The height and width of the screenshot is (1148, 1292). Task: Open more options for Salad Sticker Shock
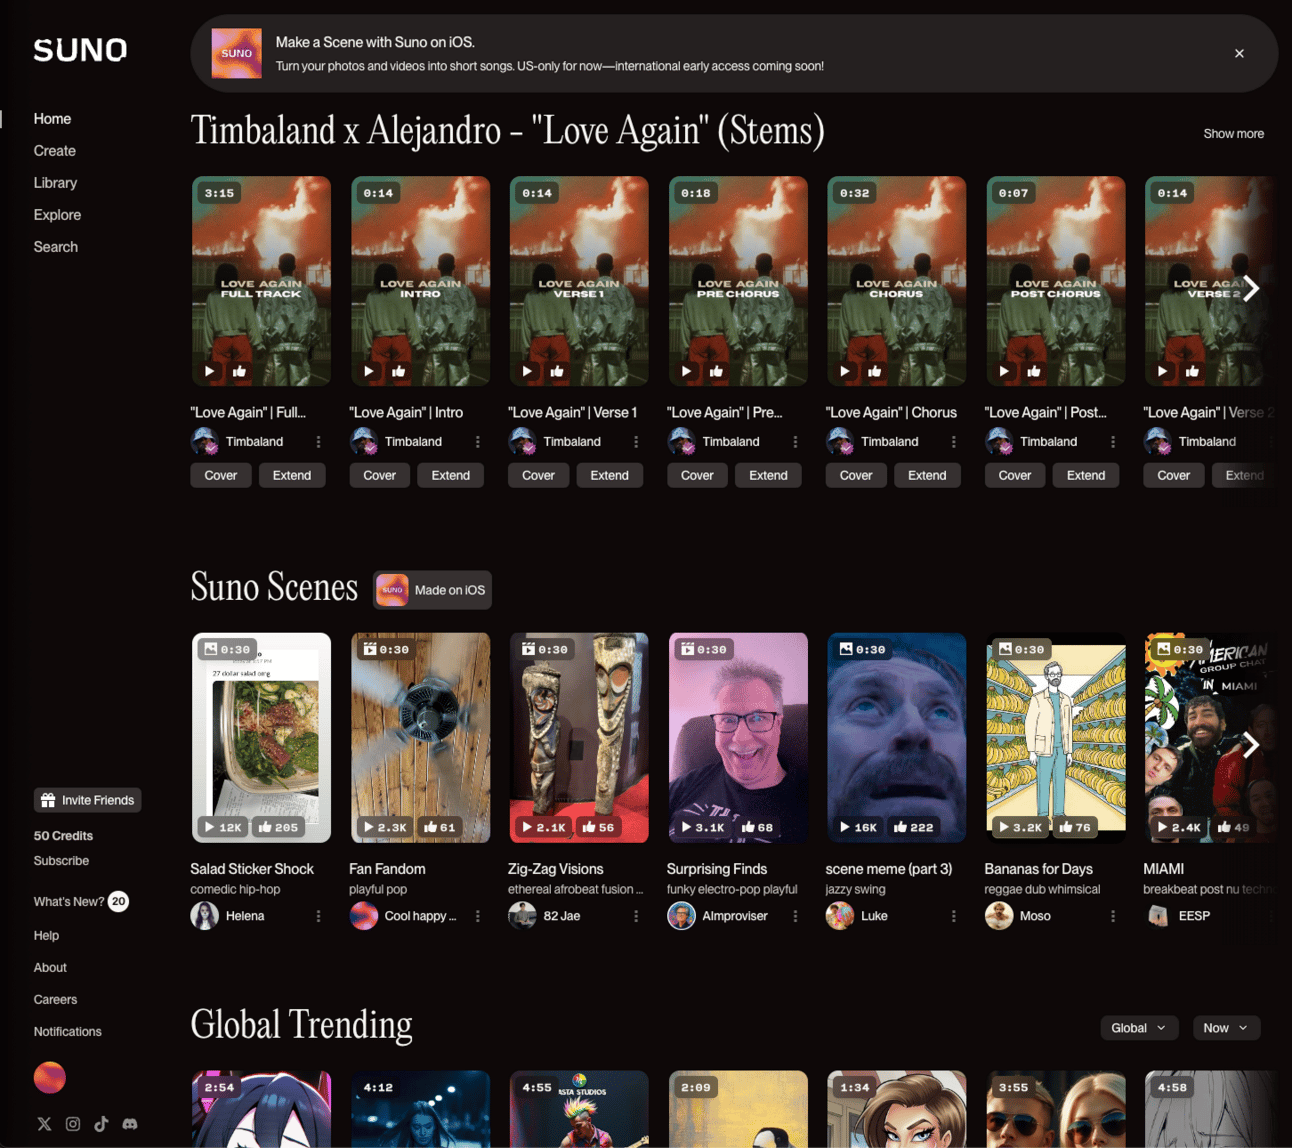pos(319,916)
